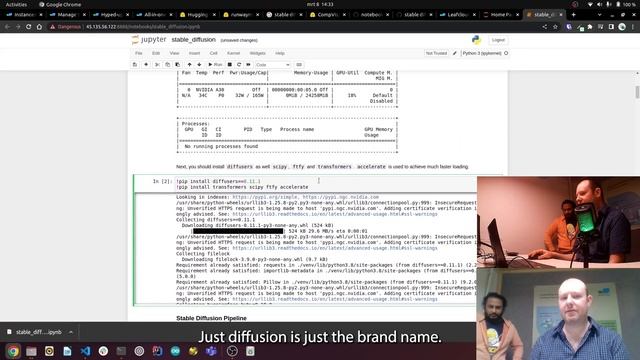640x360 pixels.
Task: Copy selected cells toolbar icon
Action: [x=167, y=64]
